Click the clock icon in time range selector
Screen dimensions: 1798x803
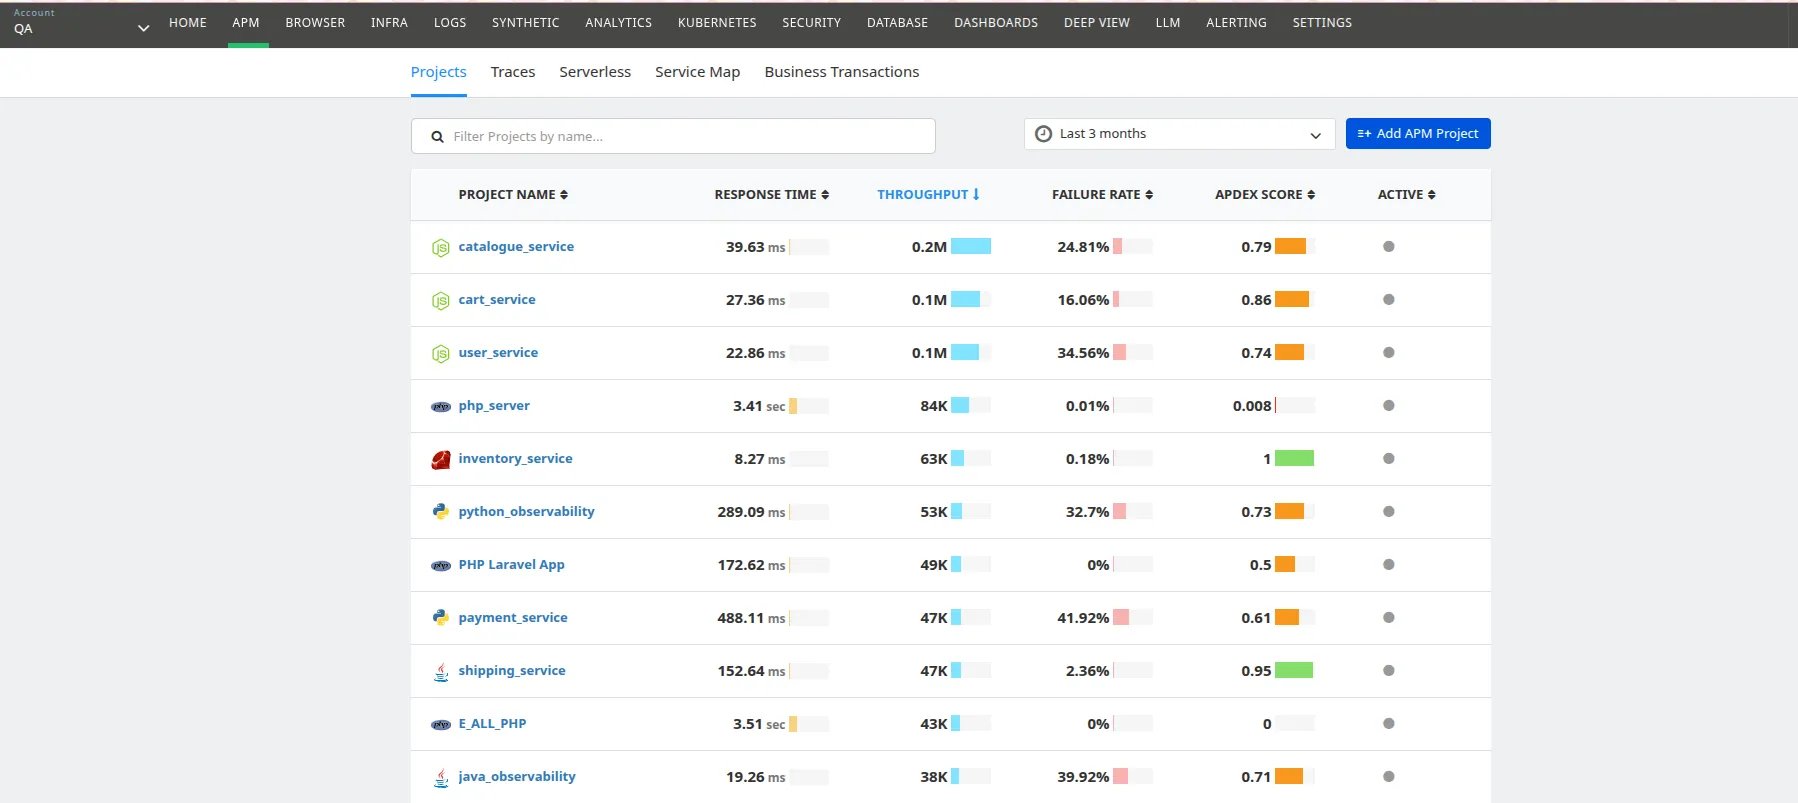[1043, 134]
